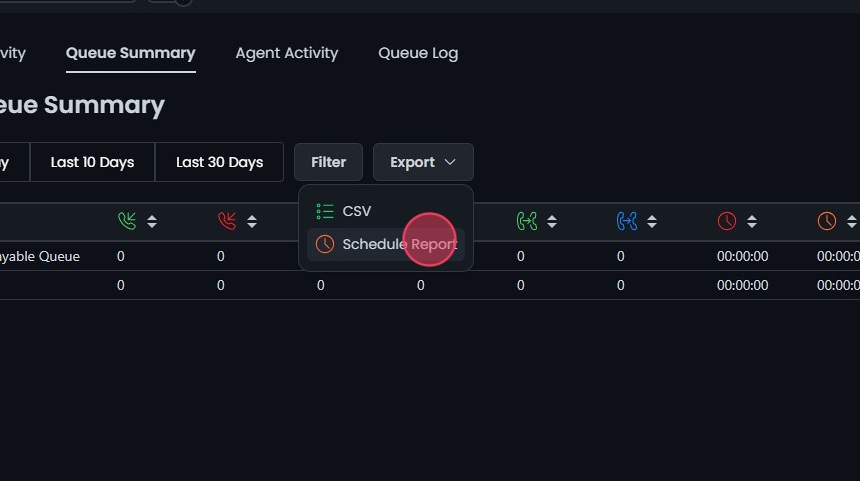Click the blue call transfer column icon
Viewport: 860px width, 481px height.
pyautogui.click(x=627, y=221)
